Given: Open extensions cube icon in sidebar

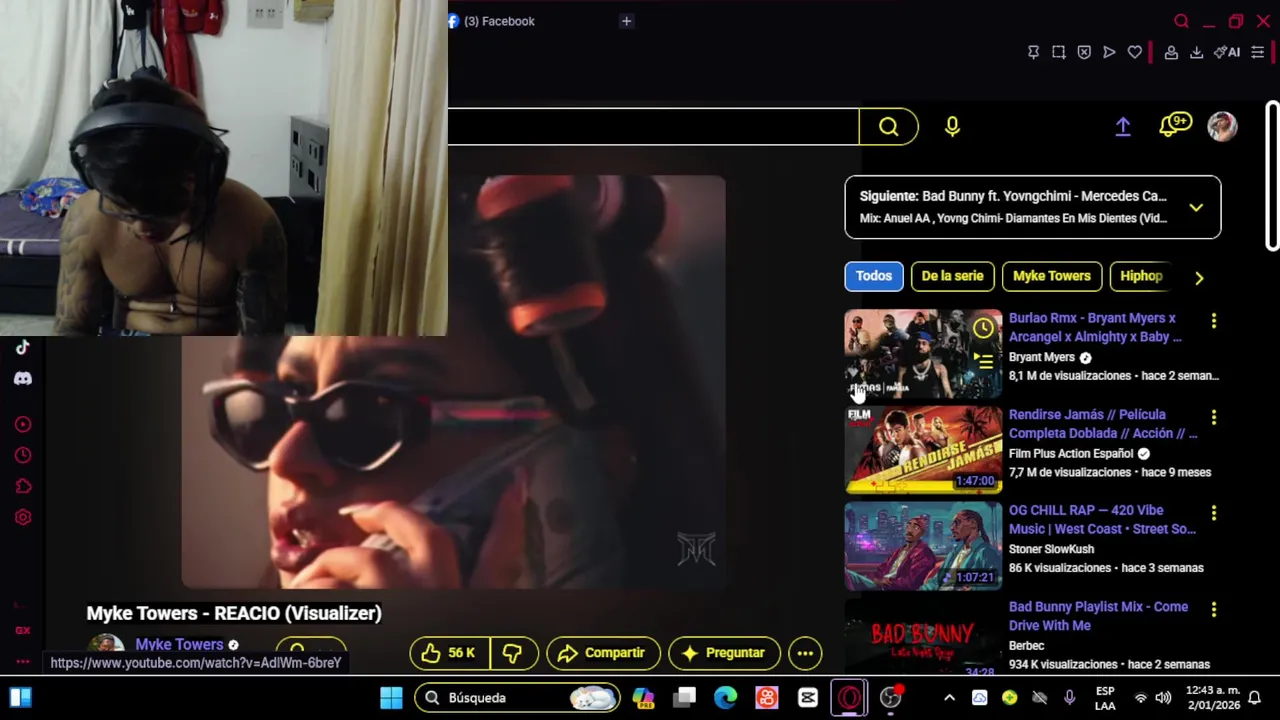Looking at the screenshot, I should point(22,486).
